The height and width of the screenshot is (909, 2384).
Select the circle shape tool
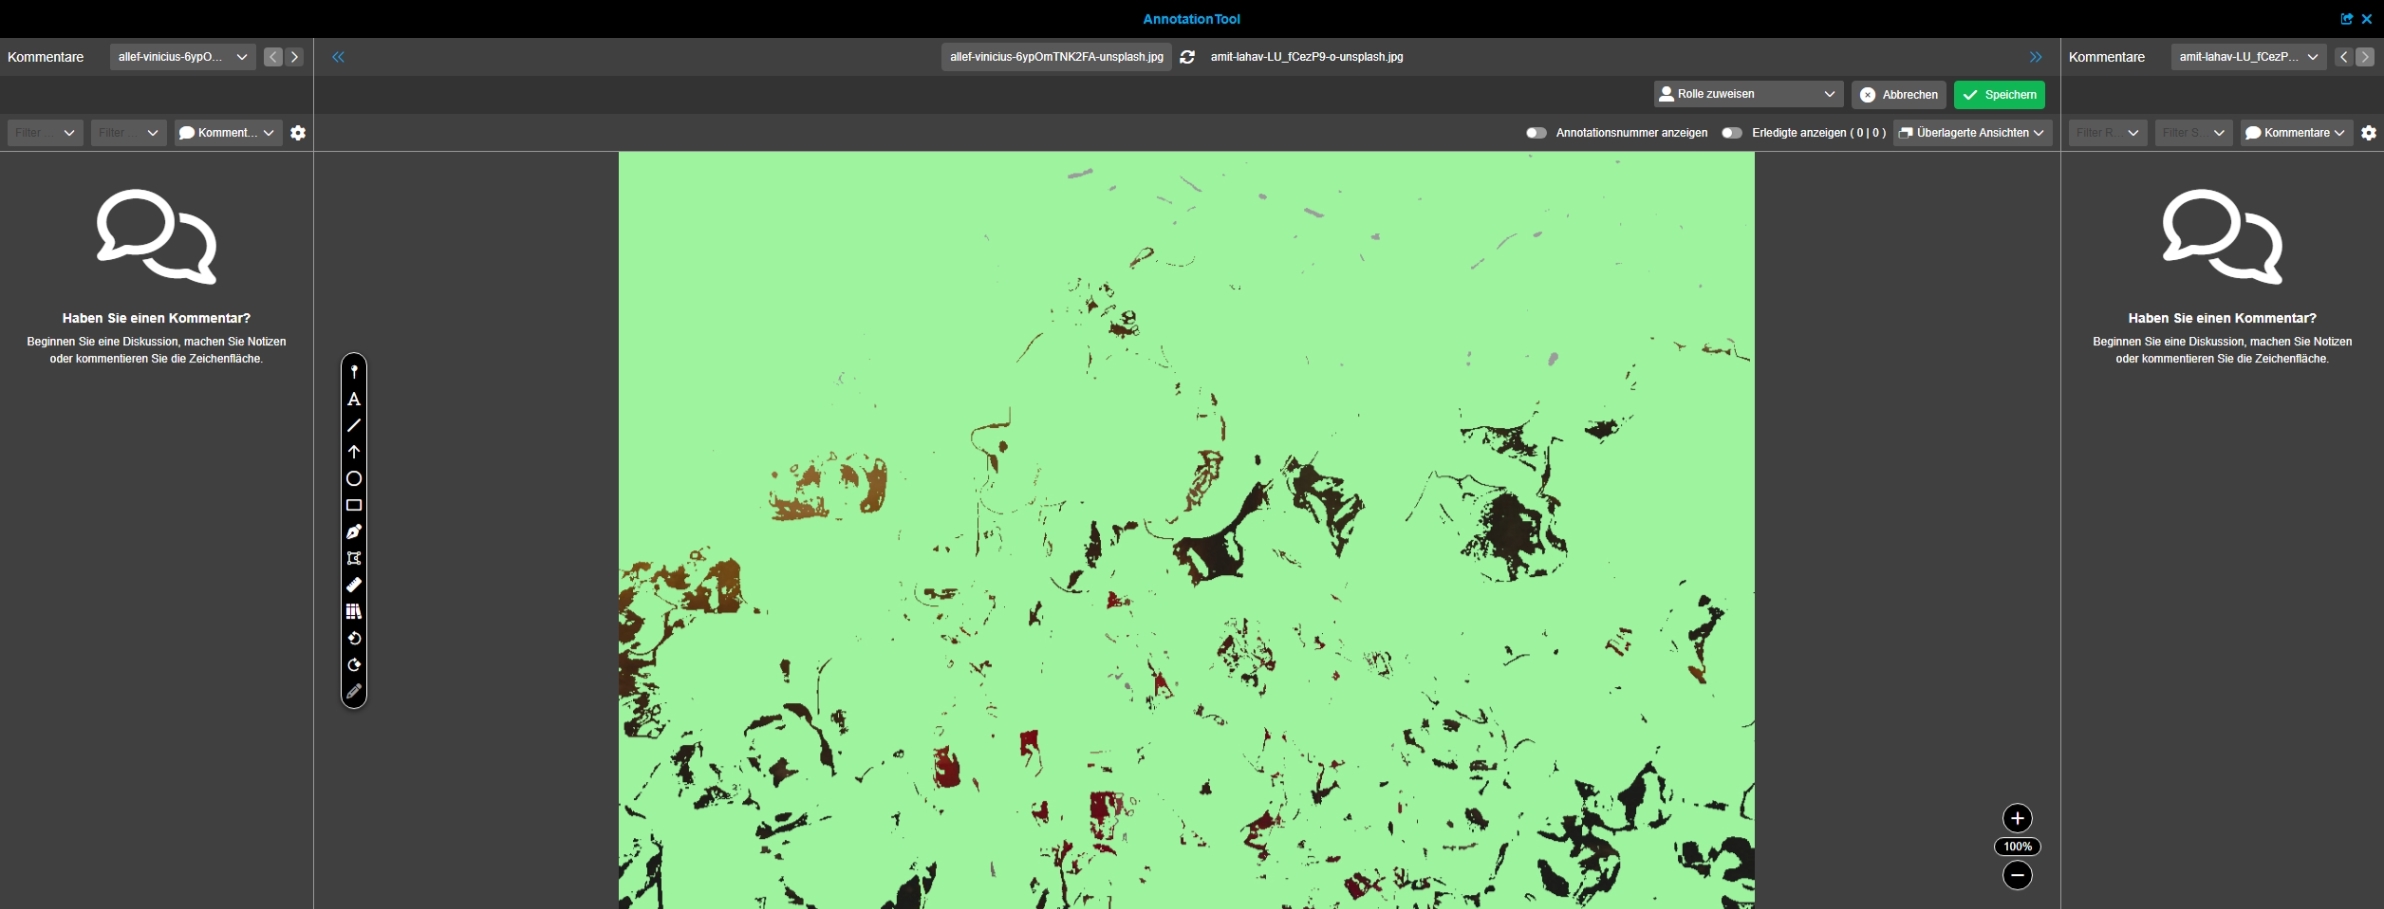coord(354,479)
